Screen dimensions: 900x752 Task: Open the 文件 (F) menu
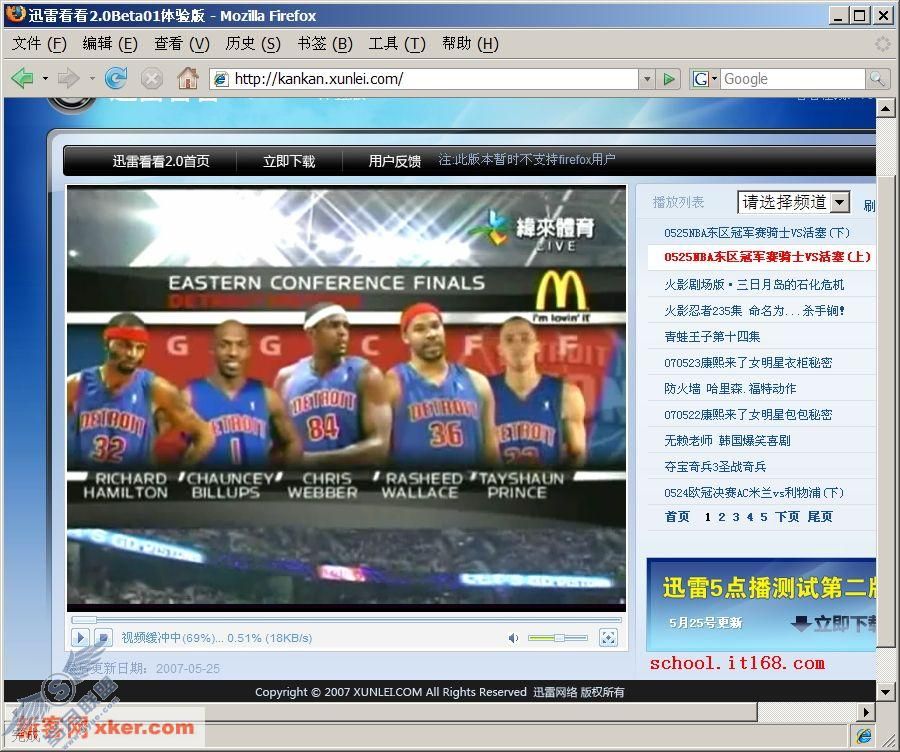point(39,44)
